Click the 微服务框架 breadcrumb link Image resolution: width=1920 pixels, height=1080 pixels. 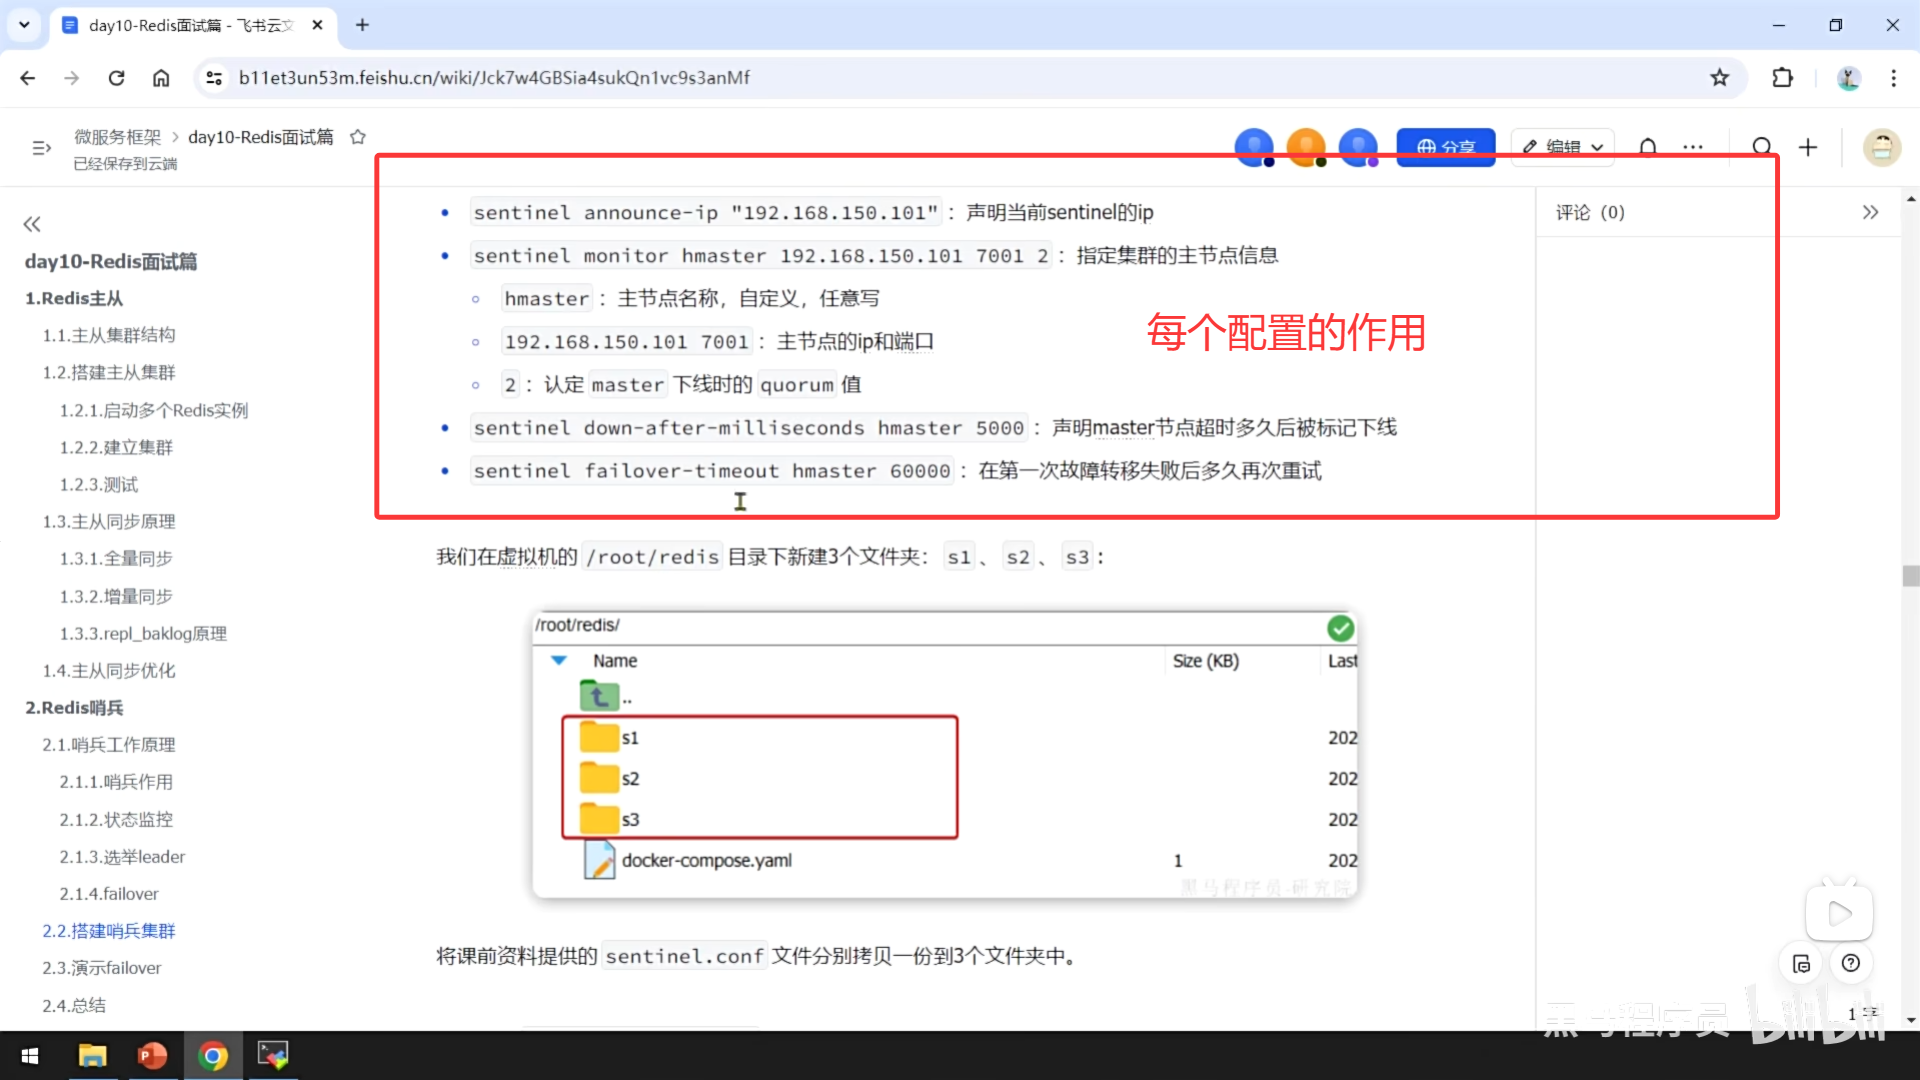pos(117,137)
